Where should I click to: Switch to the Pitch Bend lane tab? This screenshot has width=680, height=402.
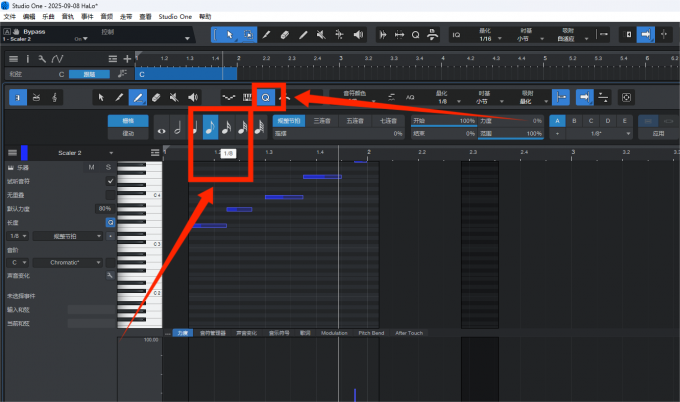372,332
